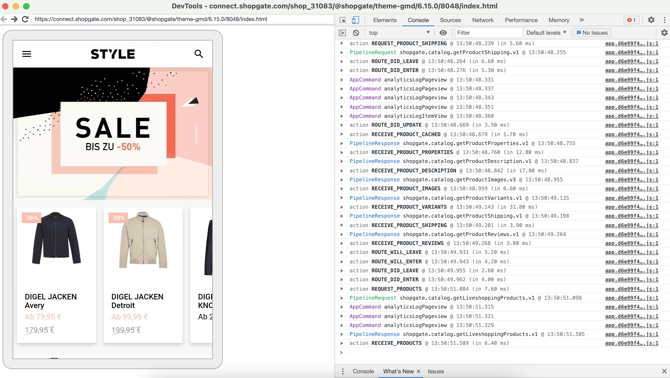670x378 pixels.
Task: Expand the PipelineResponse getProductProperties.v1 entry
Action: pos(341,143)
